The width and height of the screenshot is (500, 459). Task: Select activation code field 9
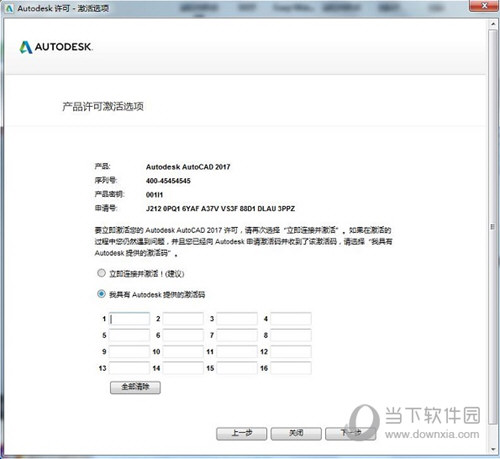(129, 351)
